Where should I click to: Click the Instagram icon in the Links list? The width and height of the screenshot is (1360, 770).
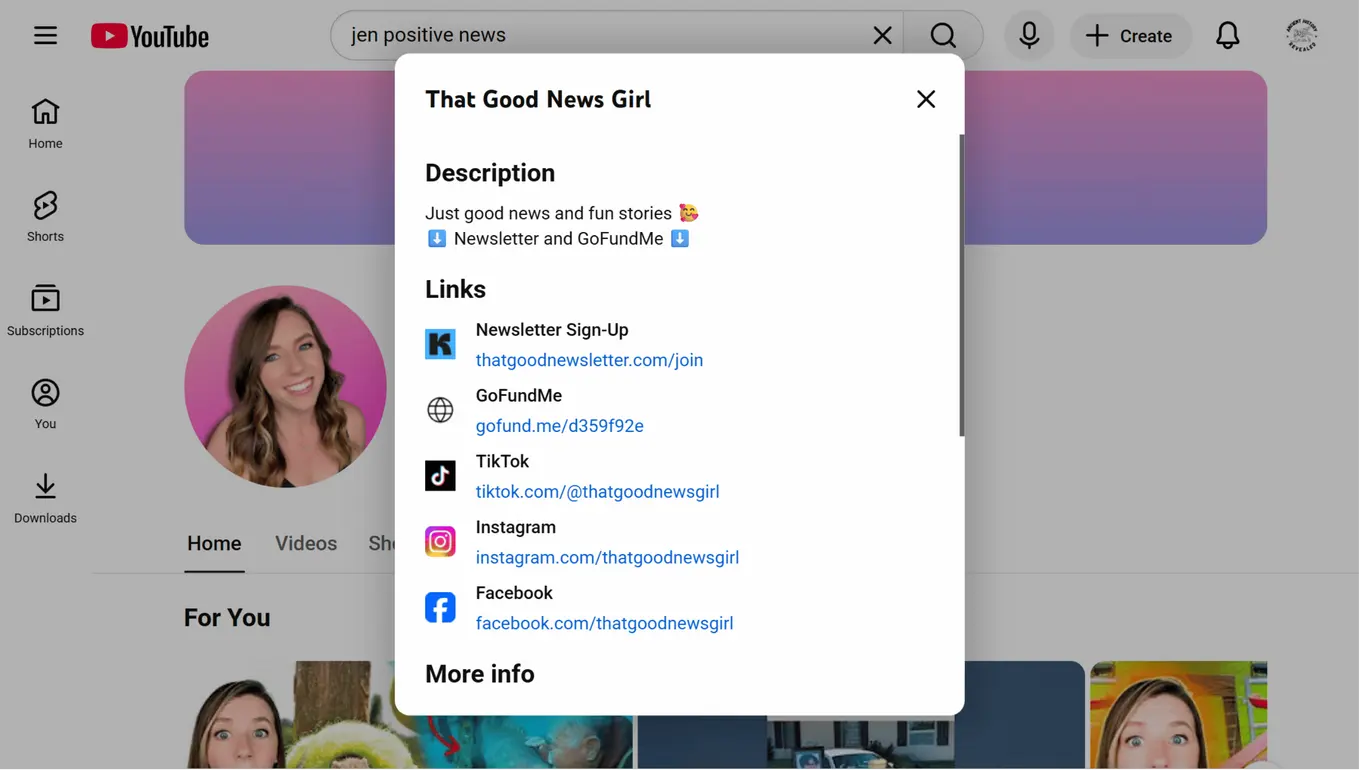click(x=440, y=541)
